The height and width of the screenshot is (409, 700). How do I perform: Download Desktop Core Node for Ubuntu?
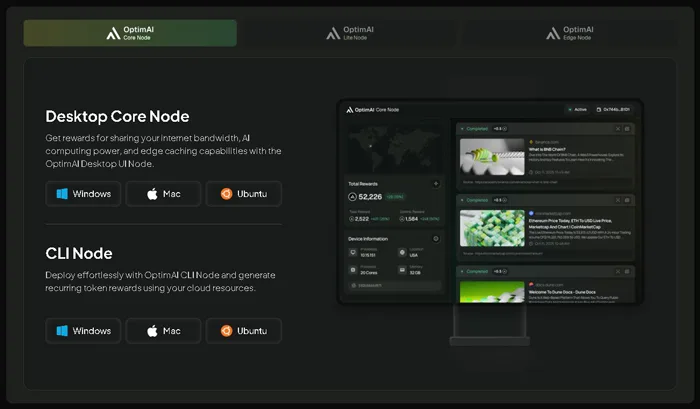click(244, 194)
